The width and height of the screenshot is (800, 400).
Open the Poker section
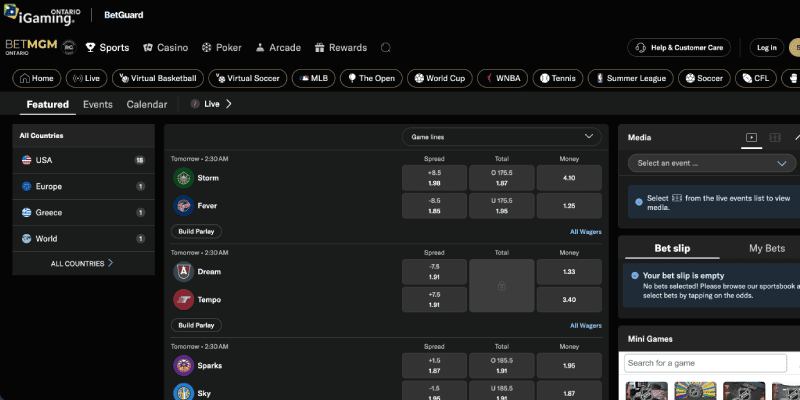coord(221,47)
